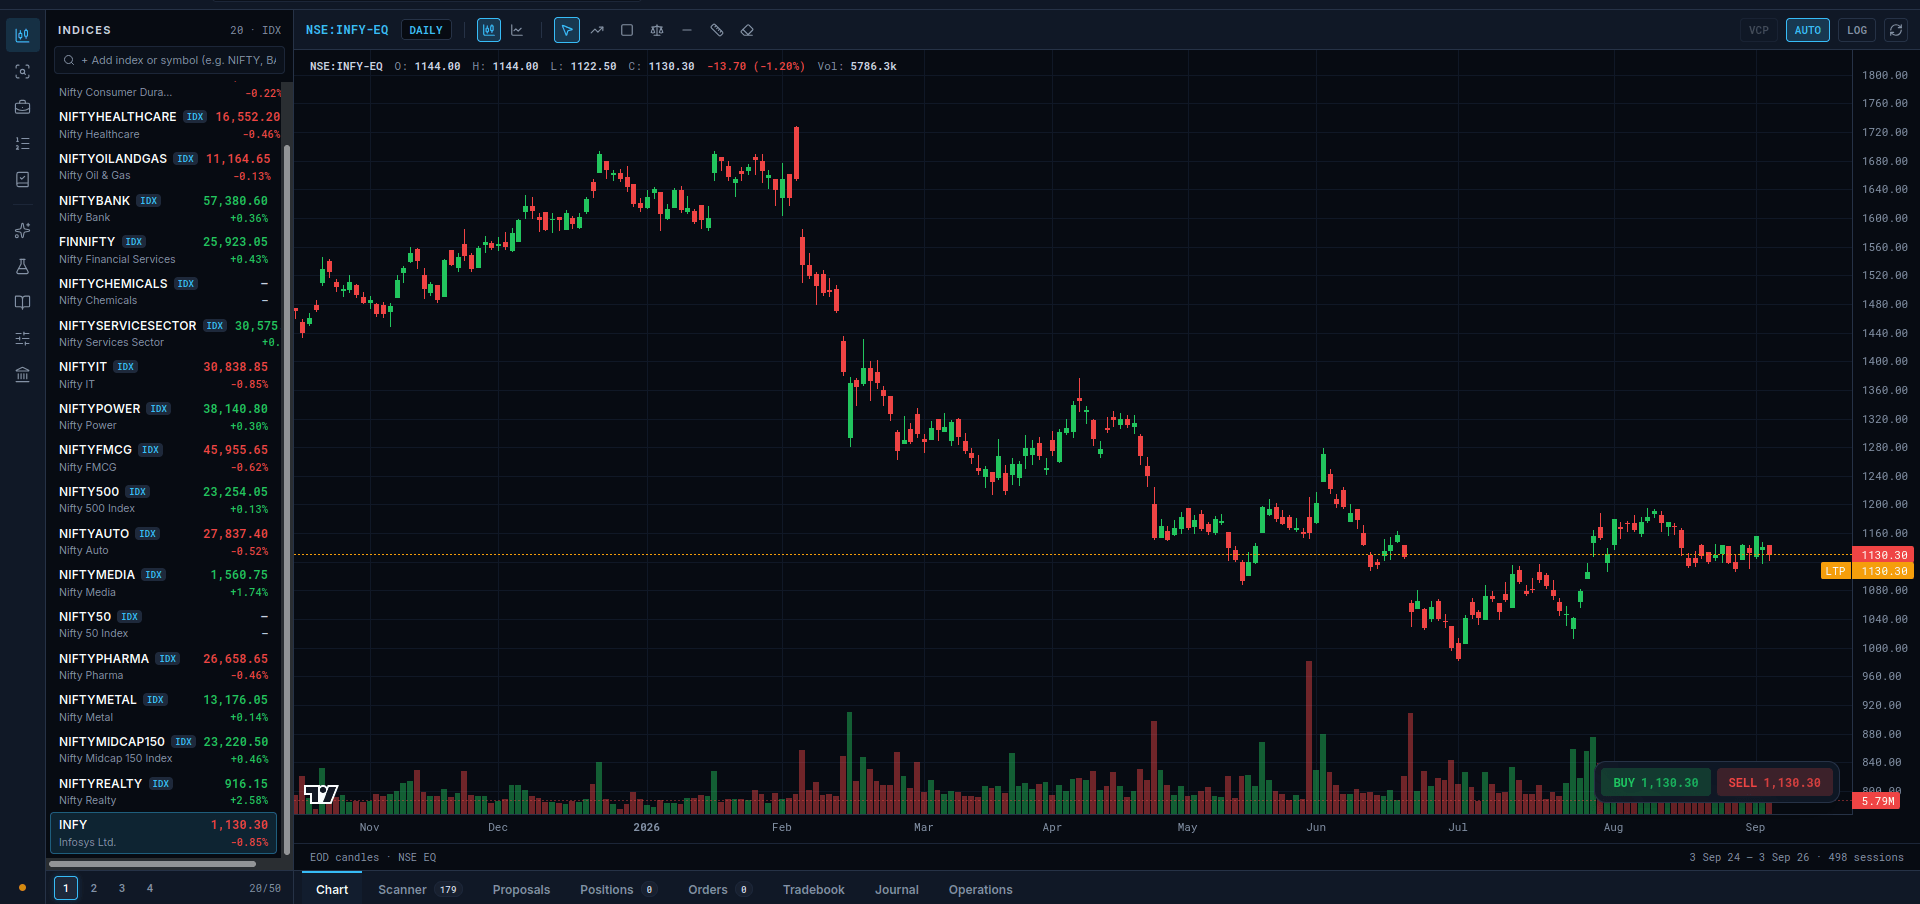Open the Proposals tab

pos(521,889)
